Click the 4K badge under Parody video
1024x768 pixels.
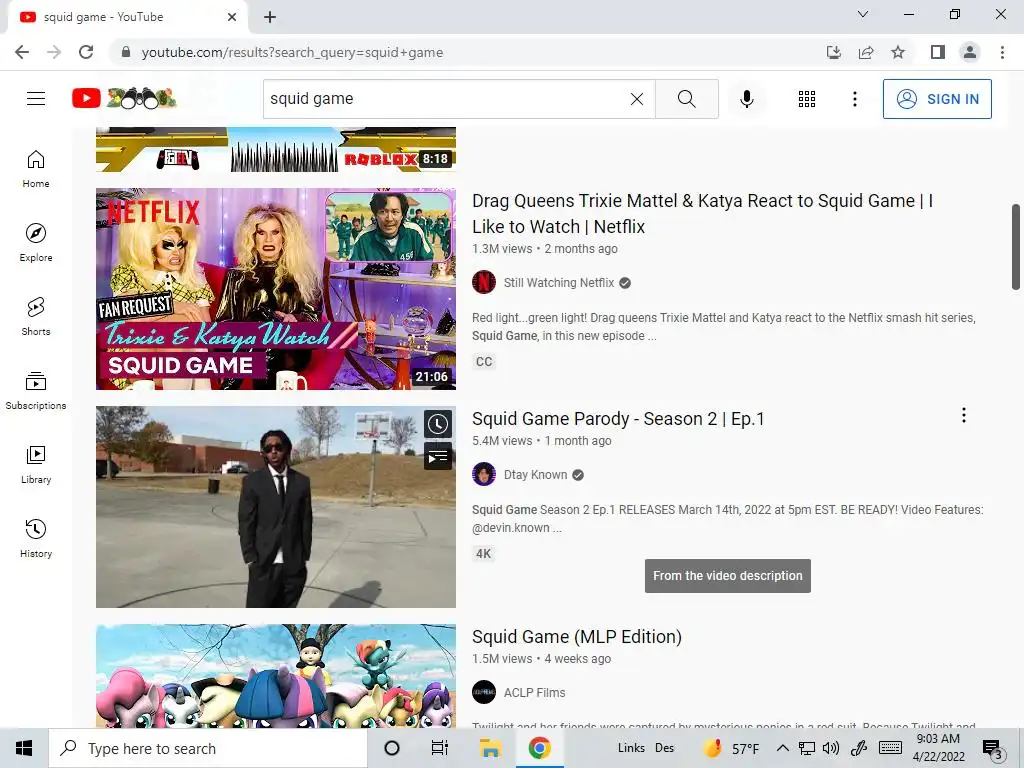pos(483,554)
